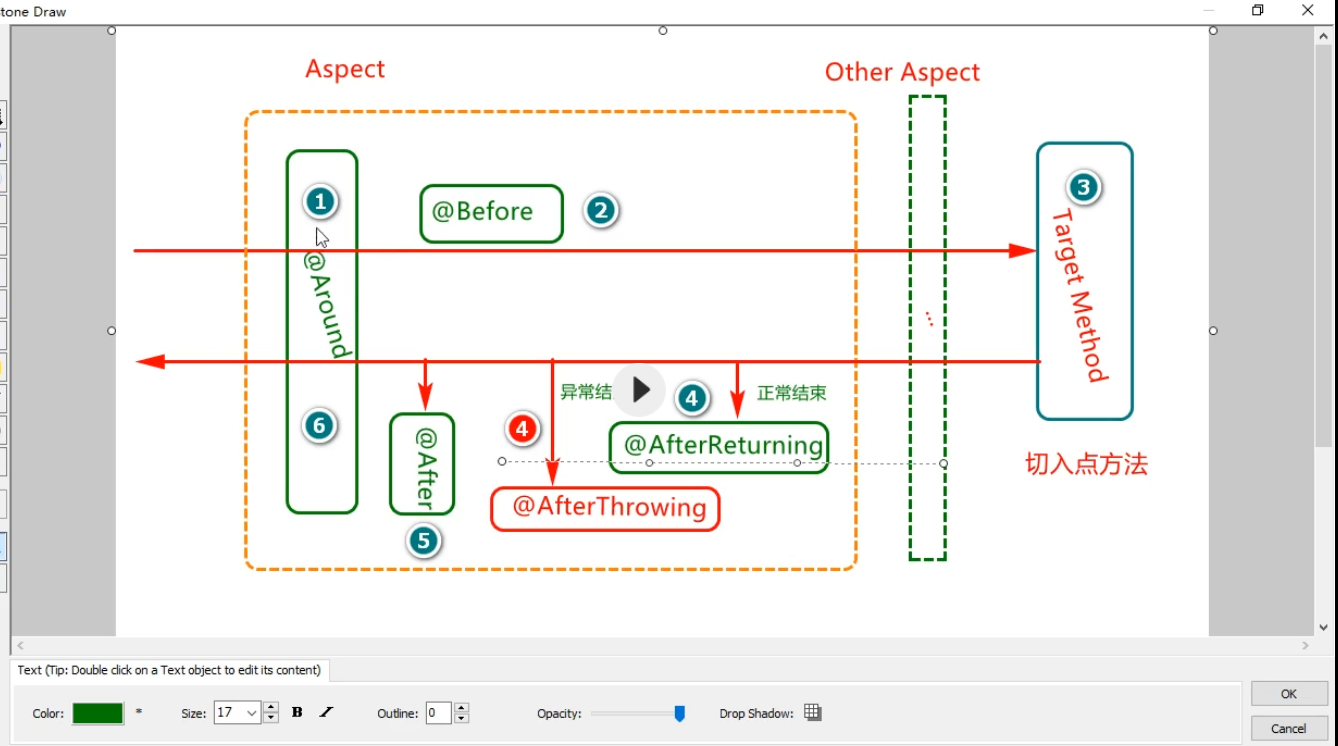Expand the font Size dropdown
Screen dimensions: 1338x746
251,713
